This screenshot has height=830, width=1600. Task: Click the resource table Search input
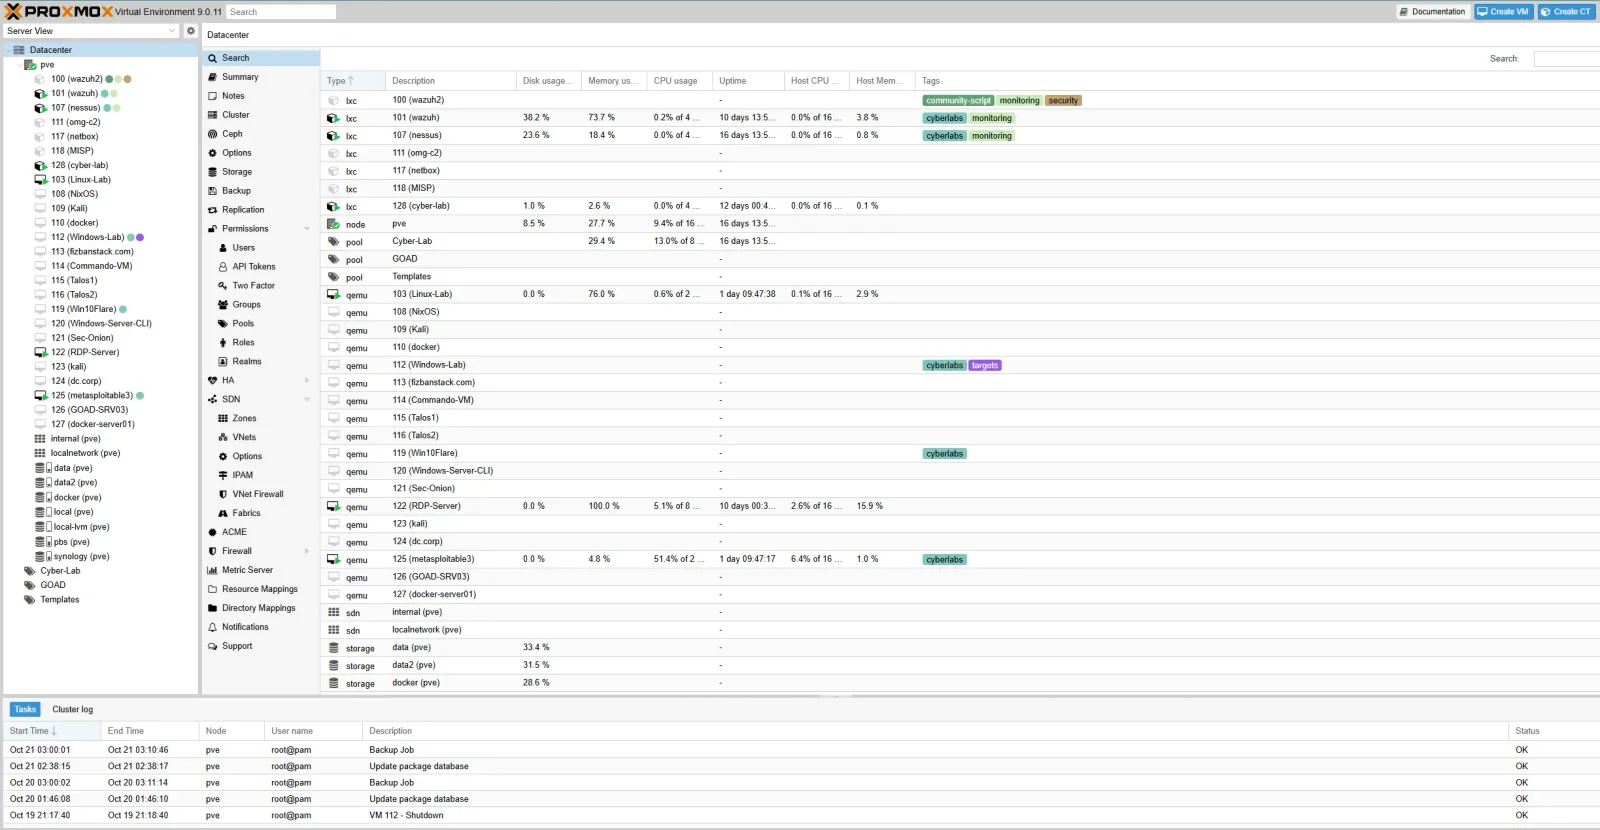[x=1566, y=59]
